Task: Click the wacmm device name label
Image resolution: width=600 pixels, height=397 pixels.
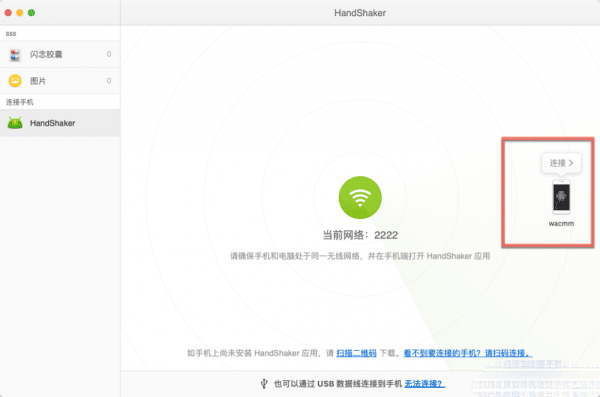Action: [x=561, y=224]
